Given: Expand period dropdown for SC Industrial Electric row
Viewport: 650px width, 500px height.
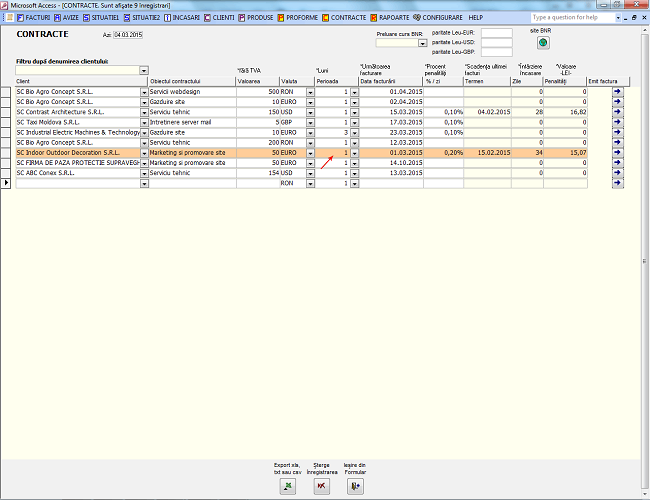Looking at the screenshot, I should pyautogui.click(x=354, y=132).
